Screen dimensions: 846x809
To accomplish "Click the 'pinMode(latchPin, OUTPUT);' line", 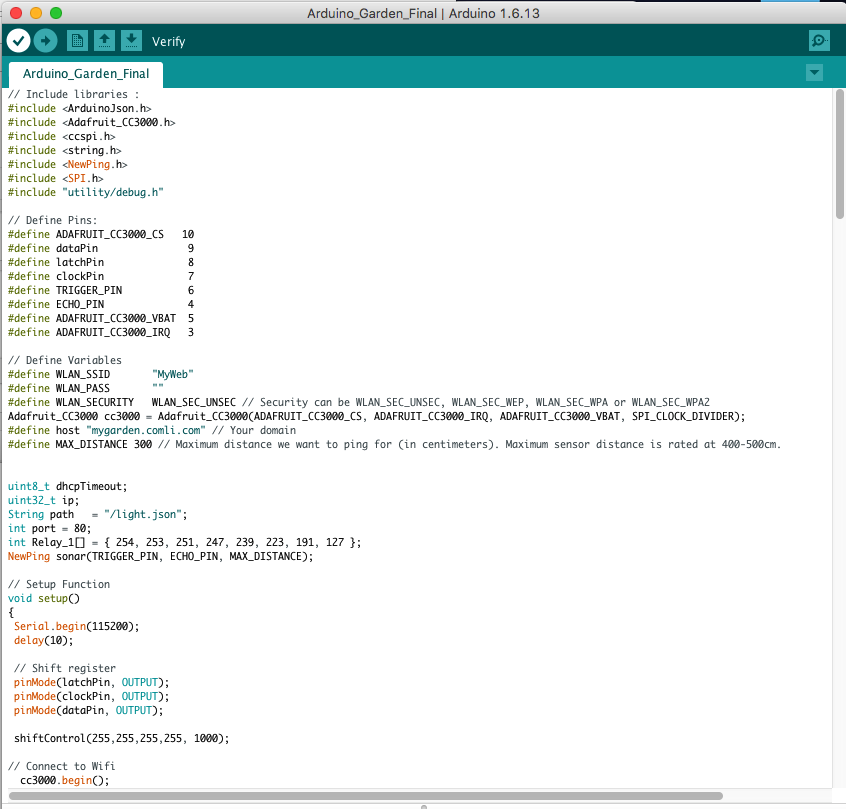I will pyautogui.click(x=91, y=683).
